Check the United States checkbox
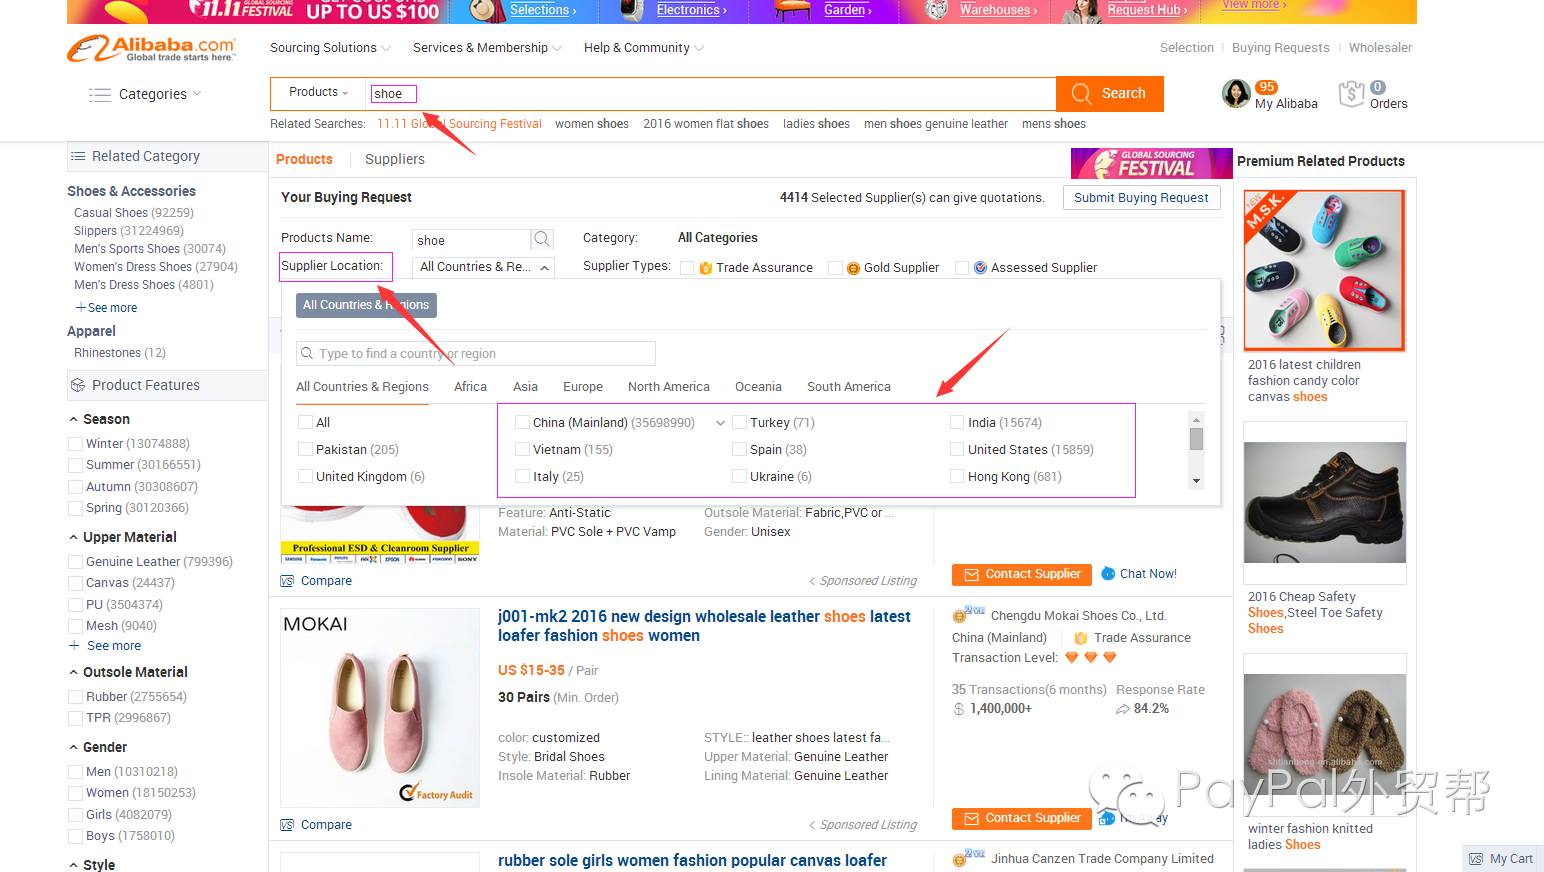 [x=957, y=450]
